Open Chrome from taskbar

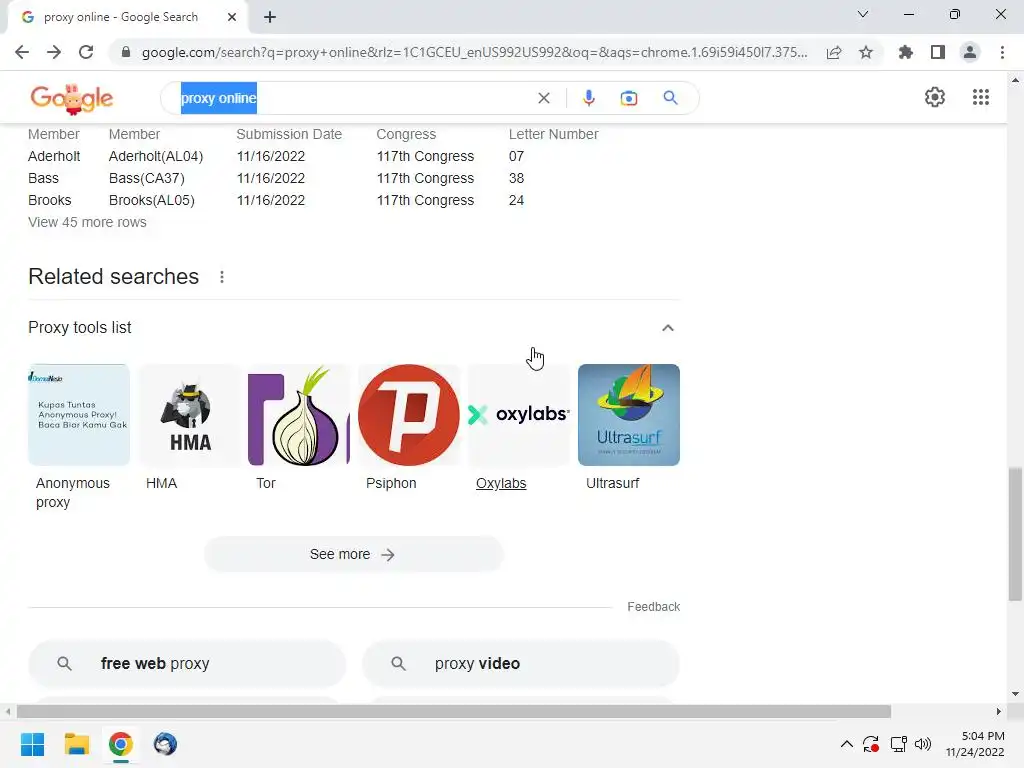tap(121, 744)
